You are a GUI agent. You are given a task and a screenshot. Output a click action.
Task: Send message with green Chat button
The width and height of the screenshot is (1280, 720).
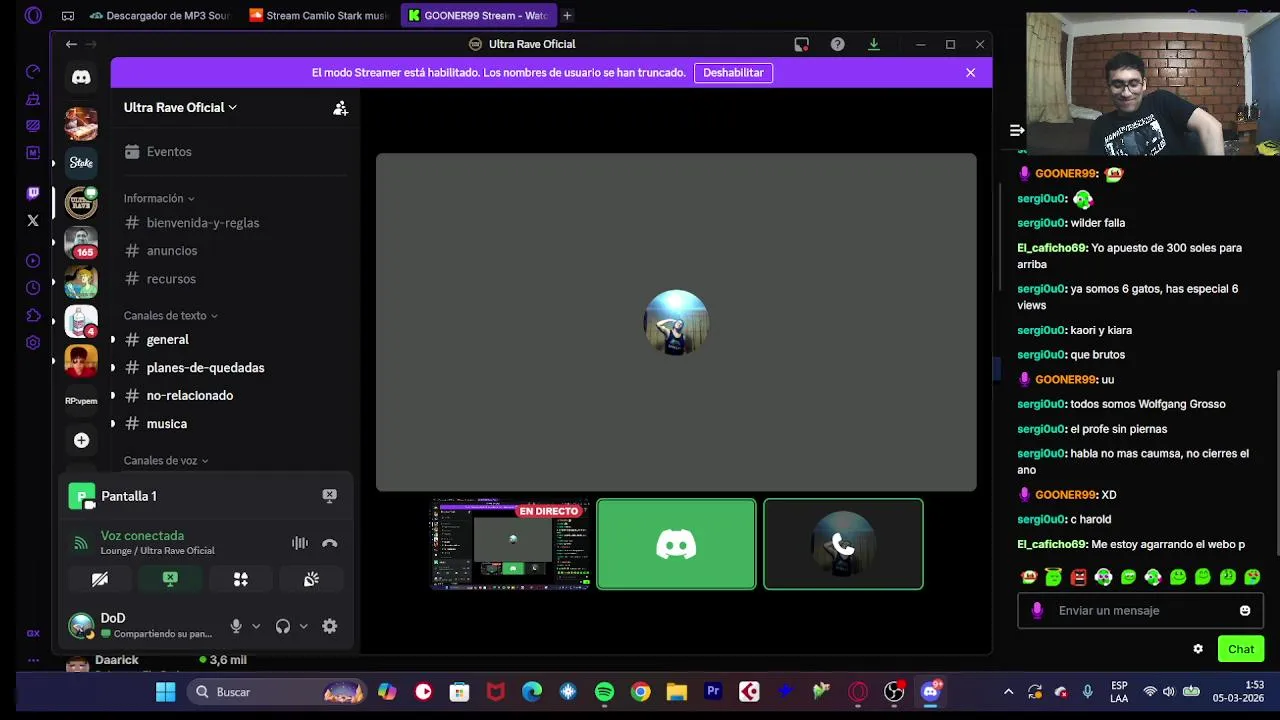click(x=1241, y=649)
